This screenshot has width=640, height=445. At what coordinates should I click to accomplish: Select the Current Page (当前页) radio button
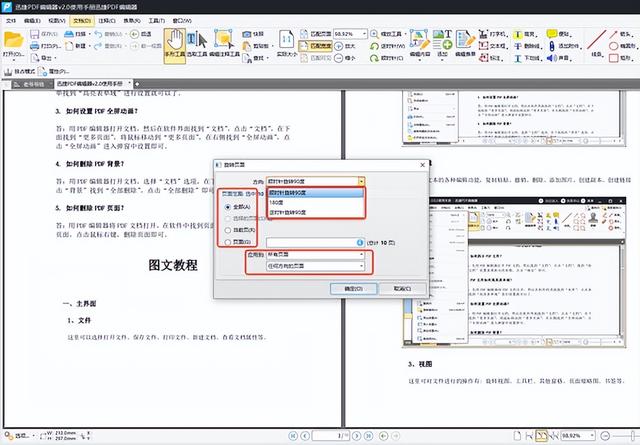[x=228, y=230]
